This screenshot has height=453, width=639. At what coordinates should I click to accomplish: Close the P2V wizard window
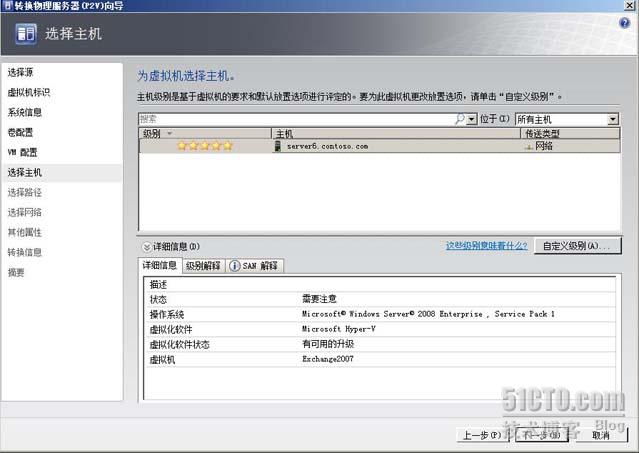[630, 5]
